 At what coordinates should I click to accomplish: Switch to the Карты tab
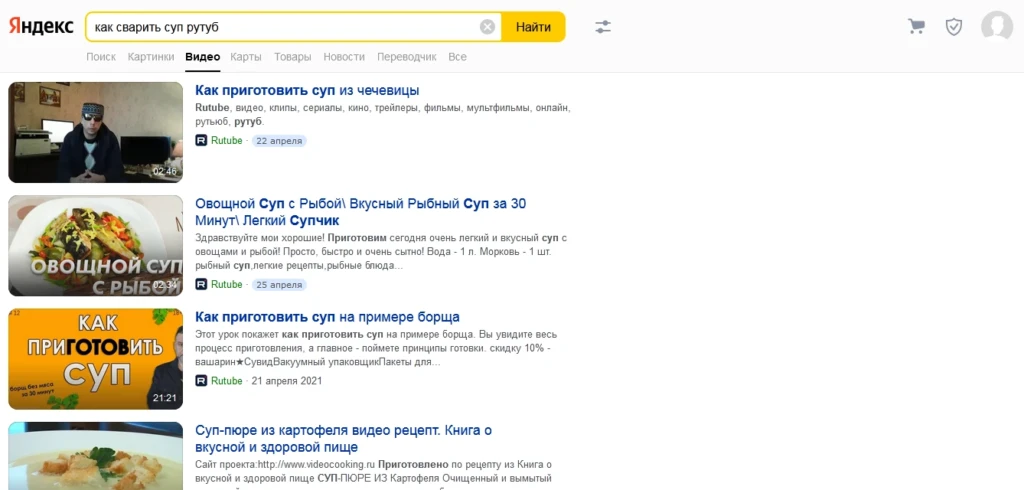point(246,57)
